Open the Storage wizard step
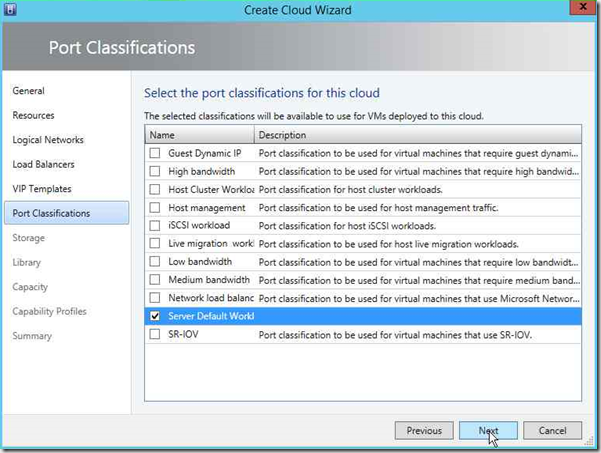This screenshot has height=453, width=601. click(28, 238)
